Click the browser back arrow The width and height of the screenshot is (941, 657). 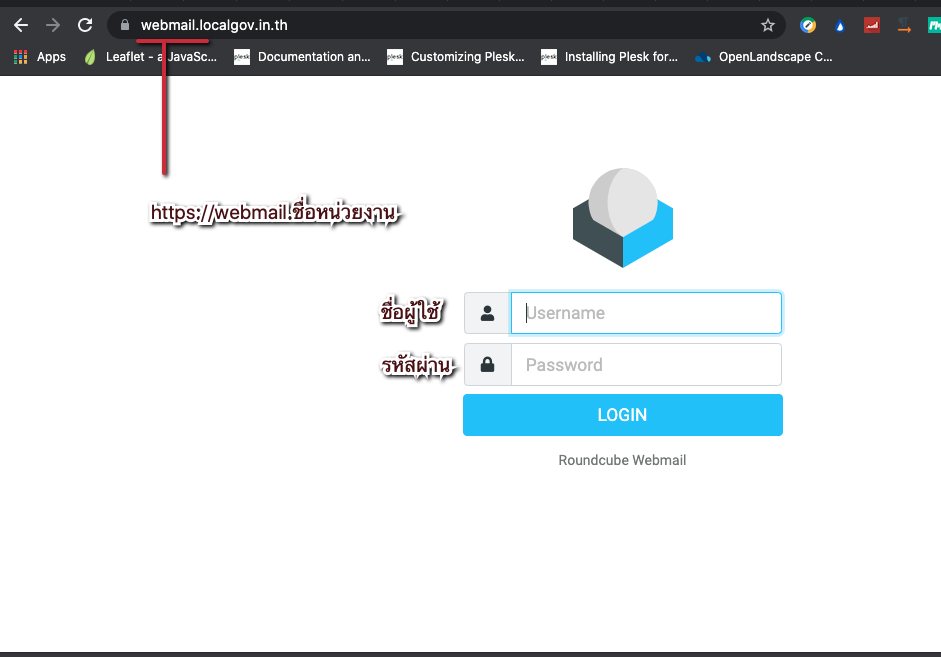21,25
